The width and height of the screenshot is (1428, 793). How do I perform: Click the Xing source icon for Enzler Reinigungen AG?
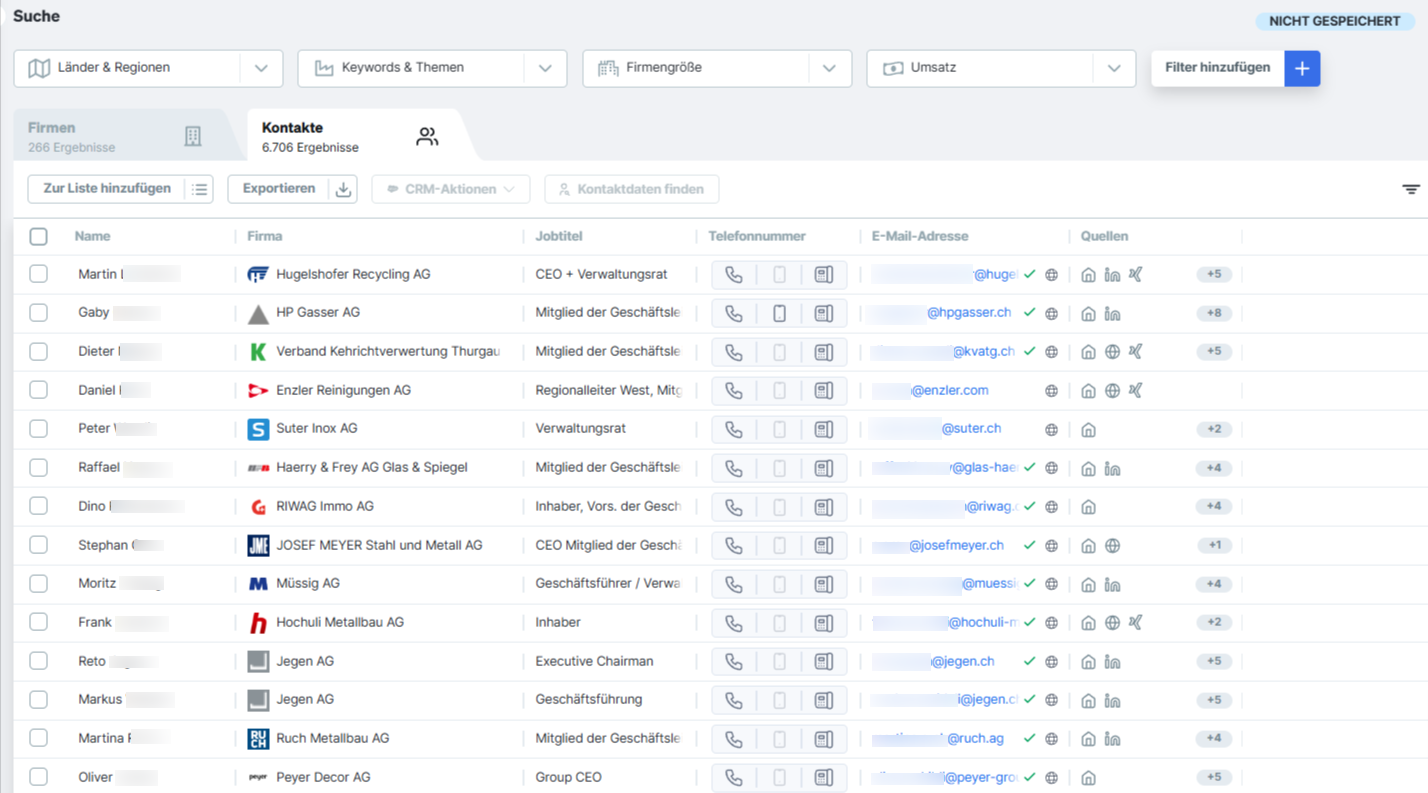click(x=1135, y=391)
